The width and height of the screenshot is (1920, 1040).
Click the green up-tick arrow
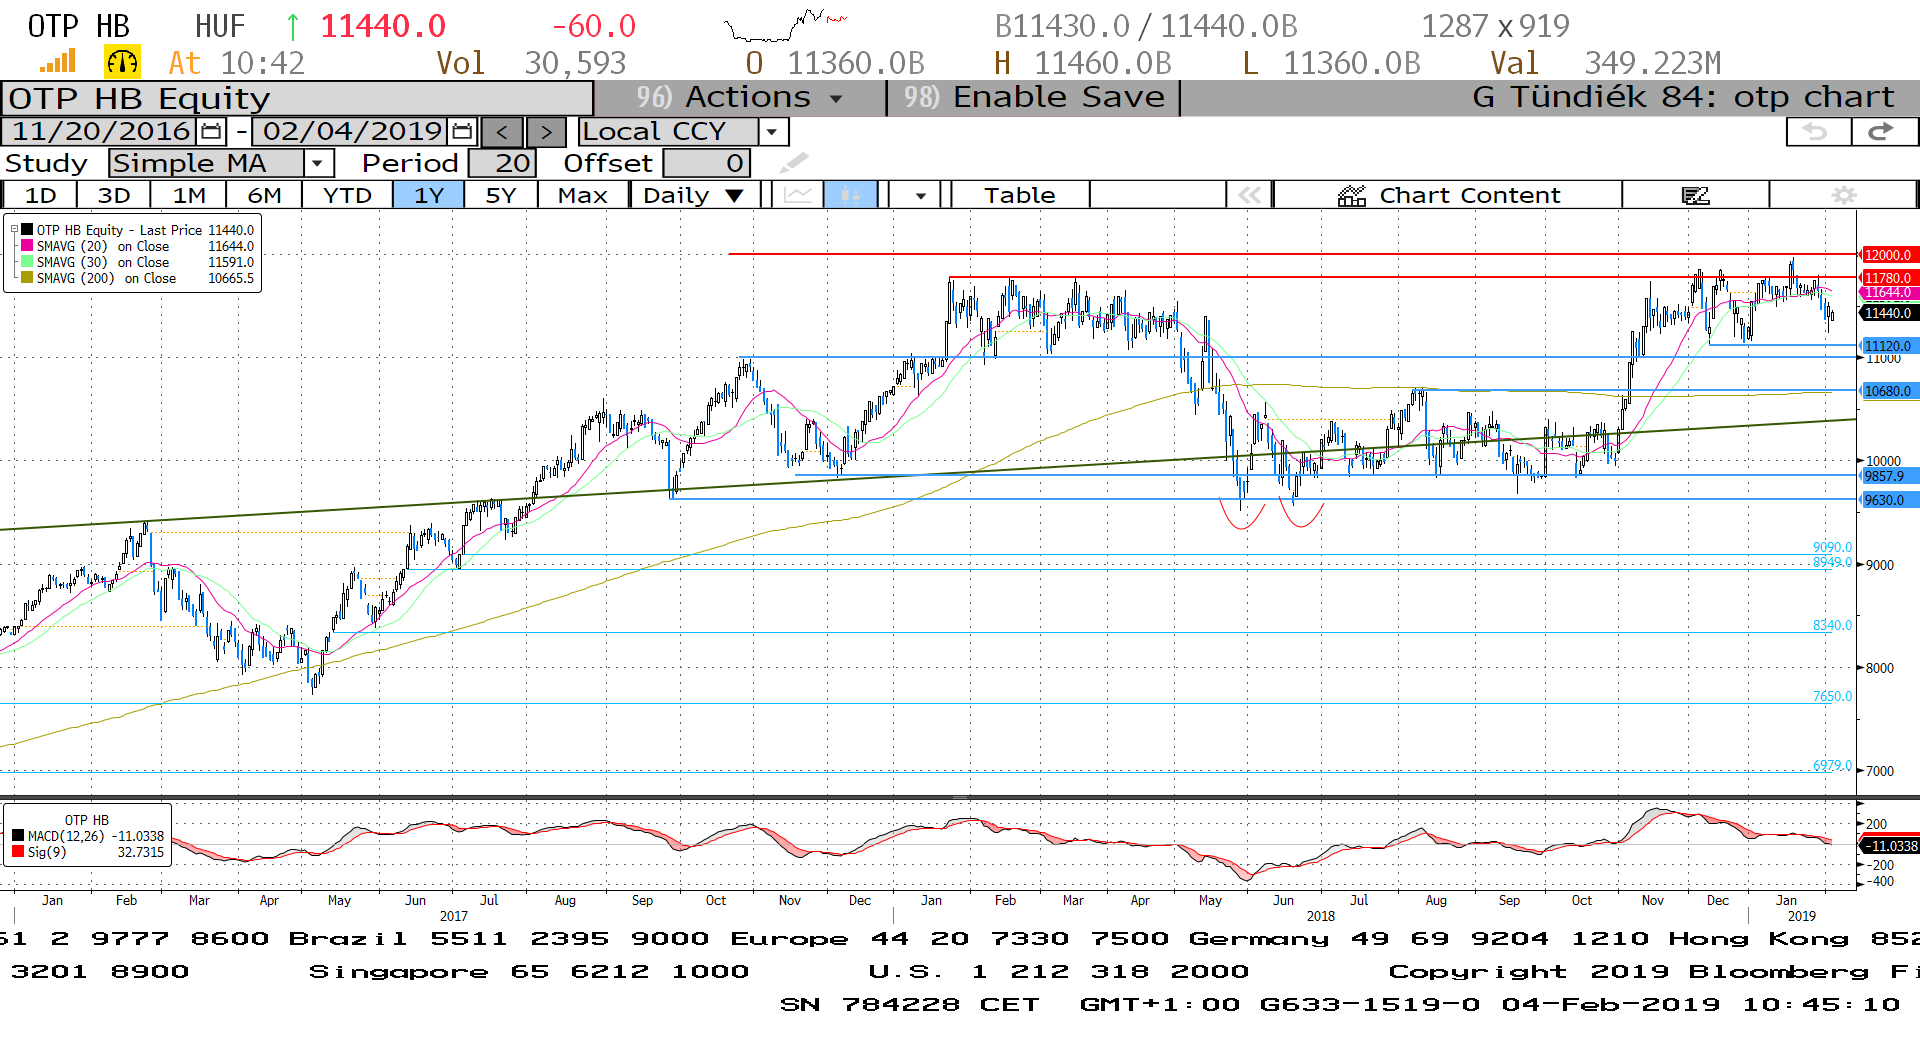coord(293,26)
